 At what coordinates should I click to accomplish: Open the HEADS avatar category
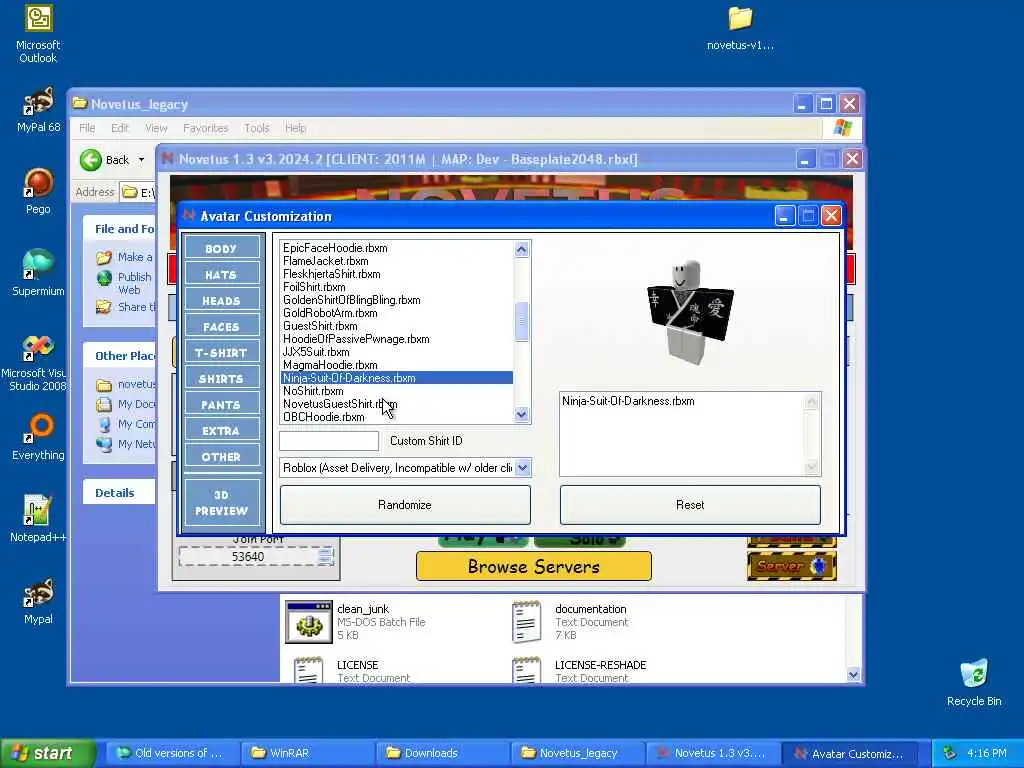pyautogui.click(x=221, y=300)
